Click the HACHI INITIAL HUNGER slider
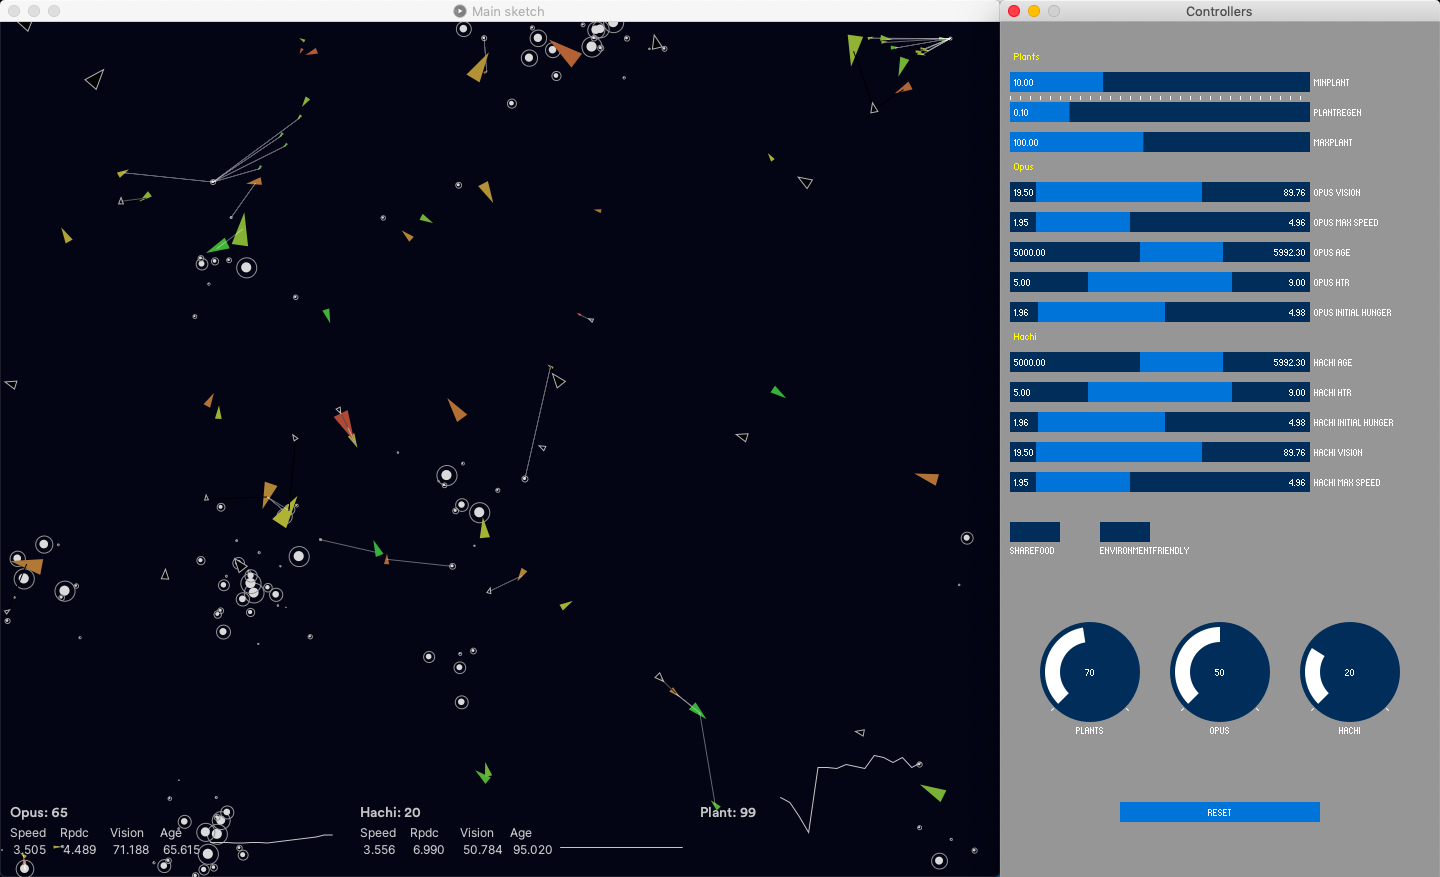Screen dimensions: 1440x877 pos(1159,422)
